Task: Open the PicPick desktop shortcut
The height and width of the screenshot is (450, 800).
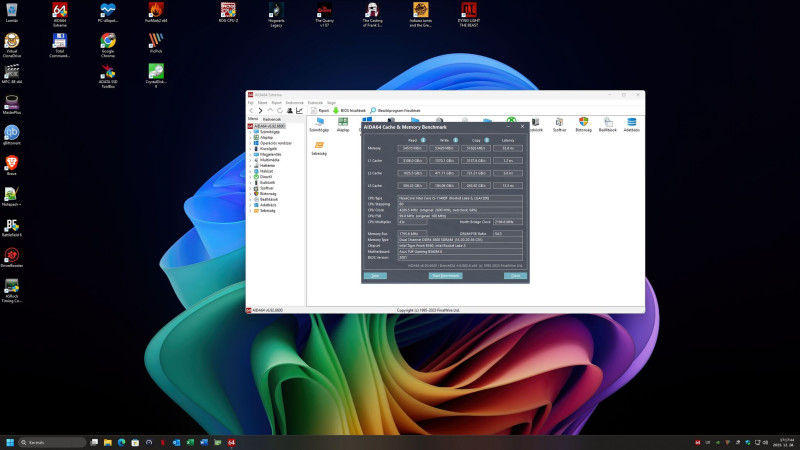Action: point(156,43)
